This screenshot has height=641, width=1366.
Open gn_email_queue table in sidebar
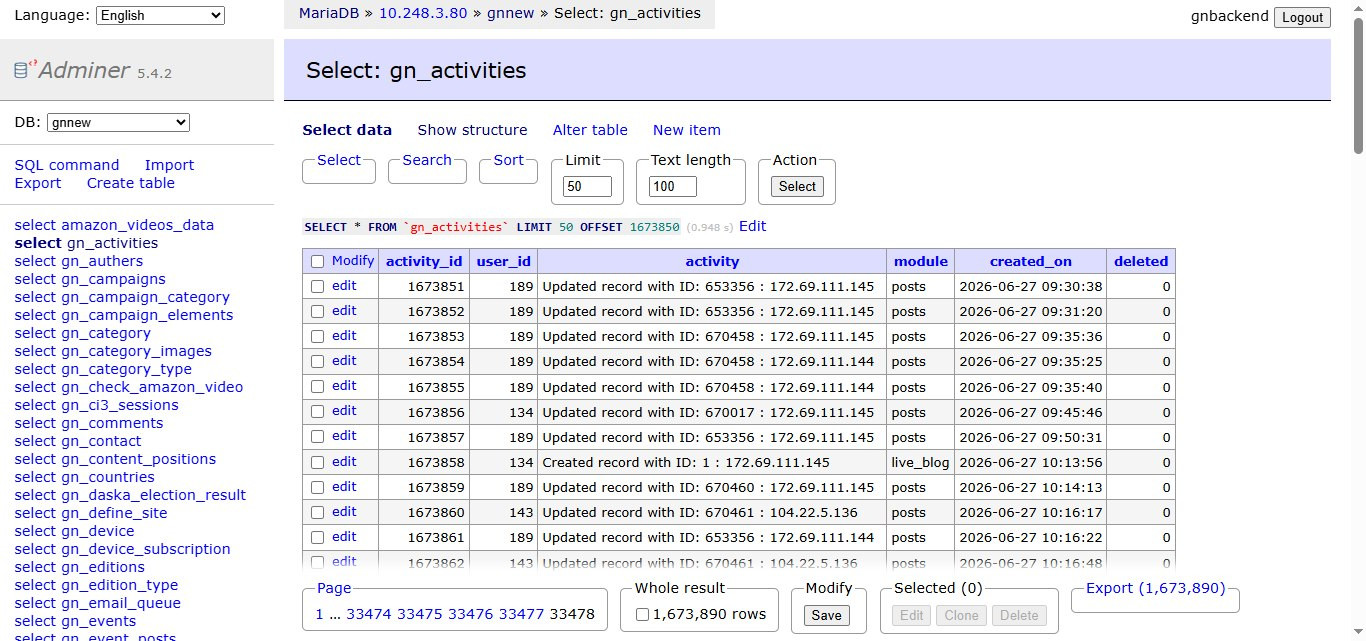(121, 603)
